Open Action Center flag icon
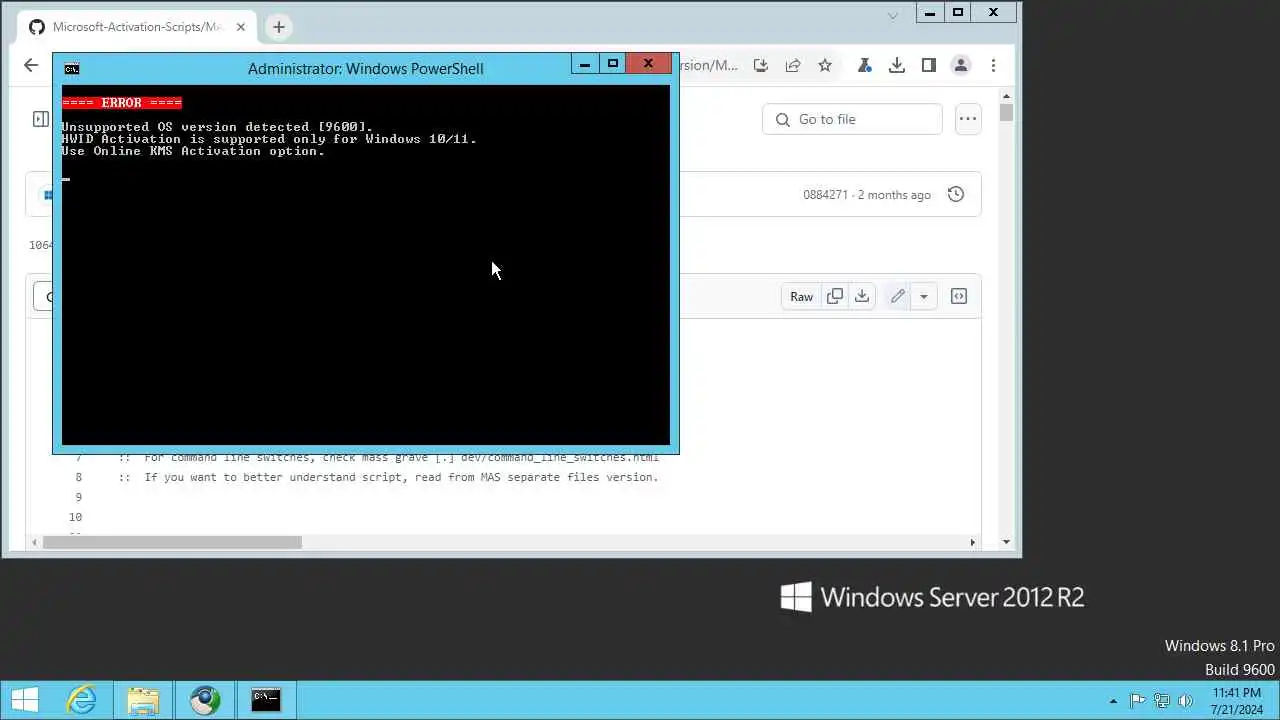This screenshot has width=1280, height=720. [x=1138, y=701]
